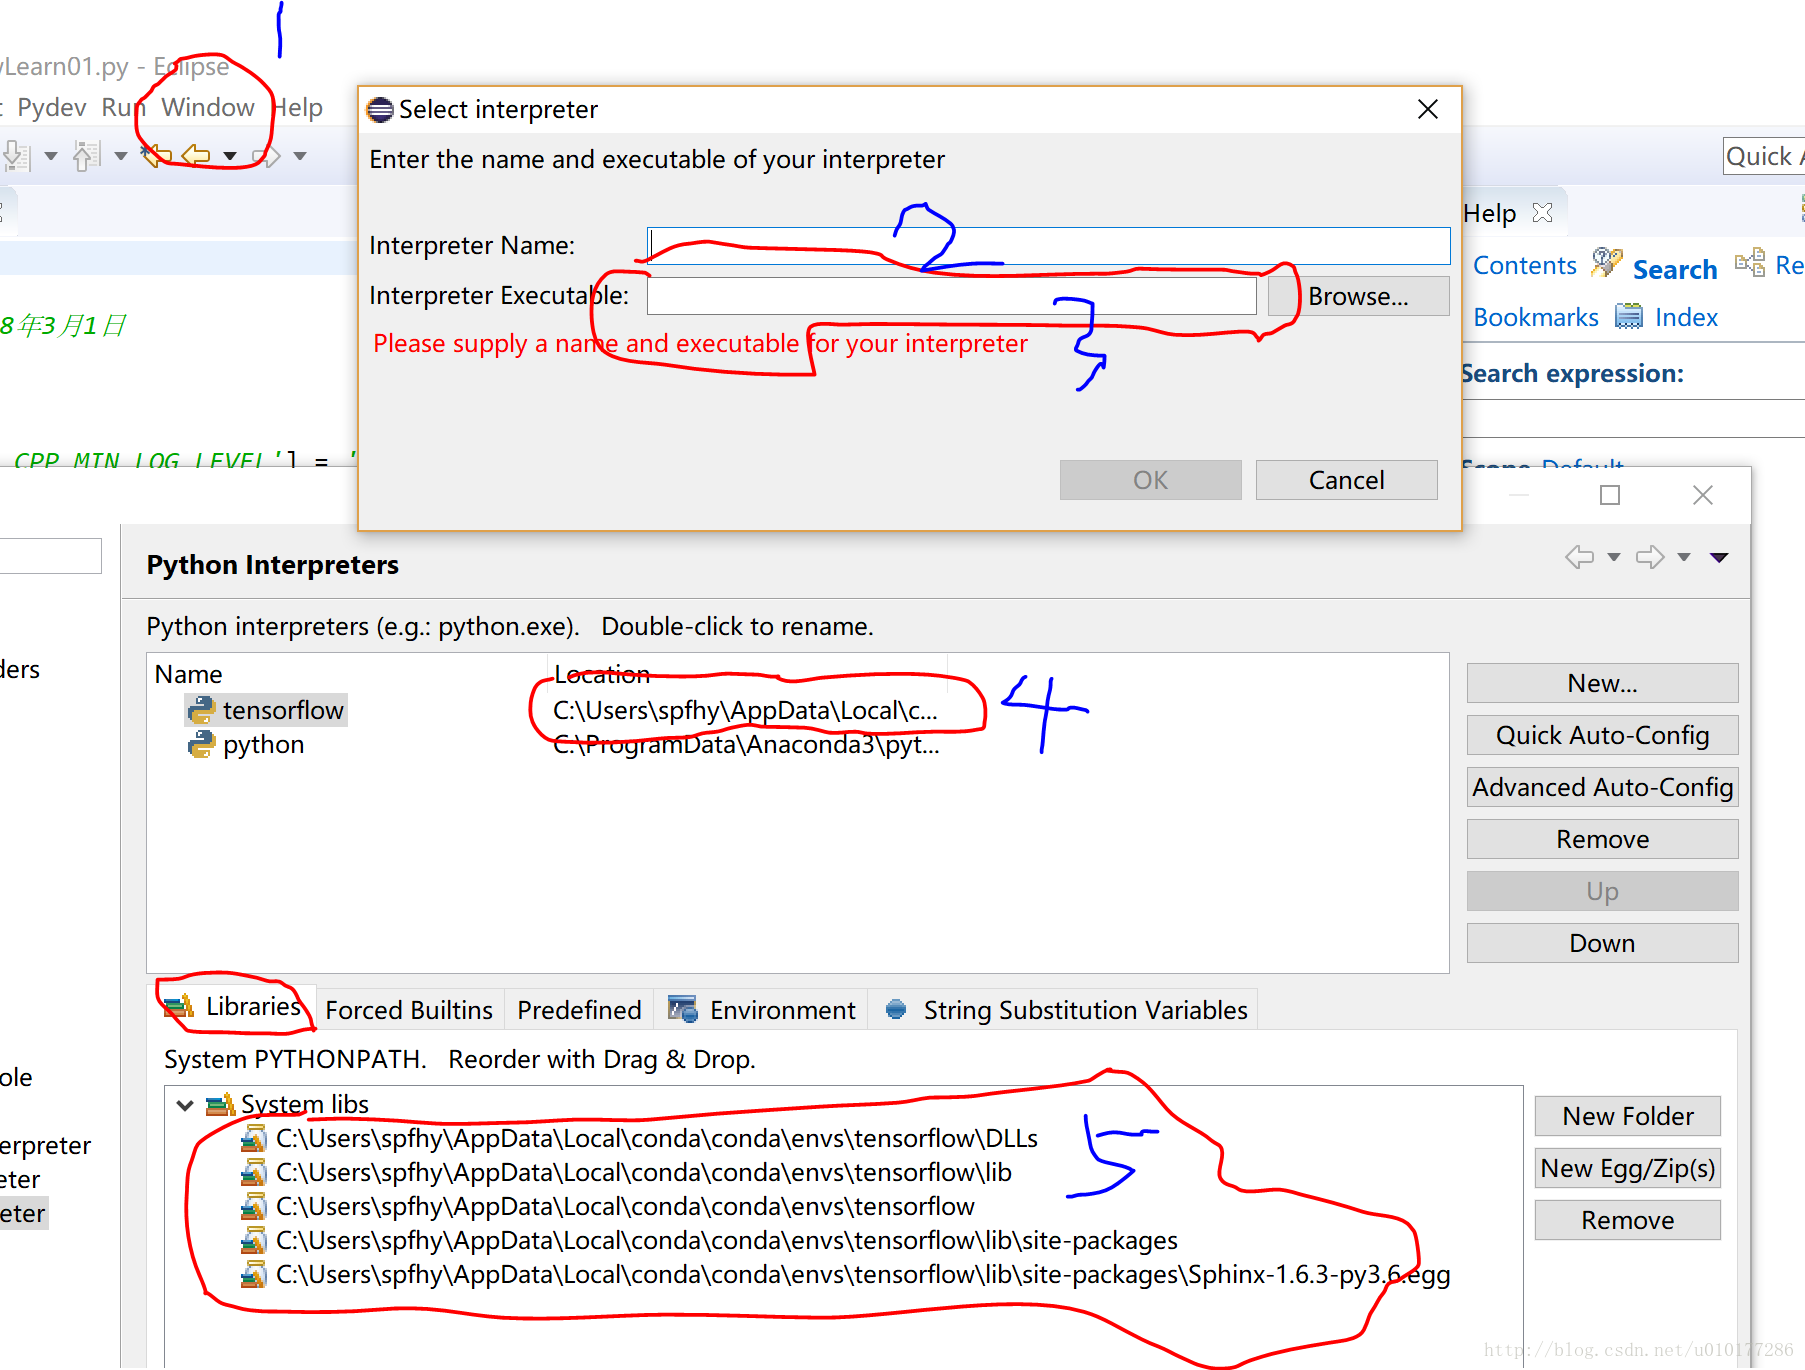The height and width of the screenshot is (1370, 1805).
Task: Move the interpreter Down
Action: tap(1602, 943)
